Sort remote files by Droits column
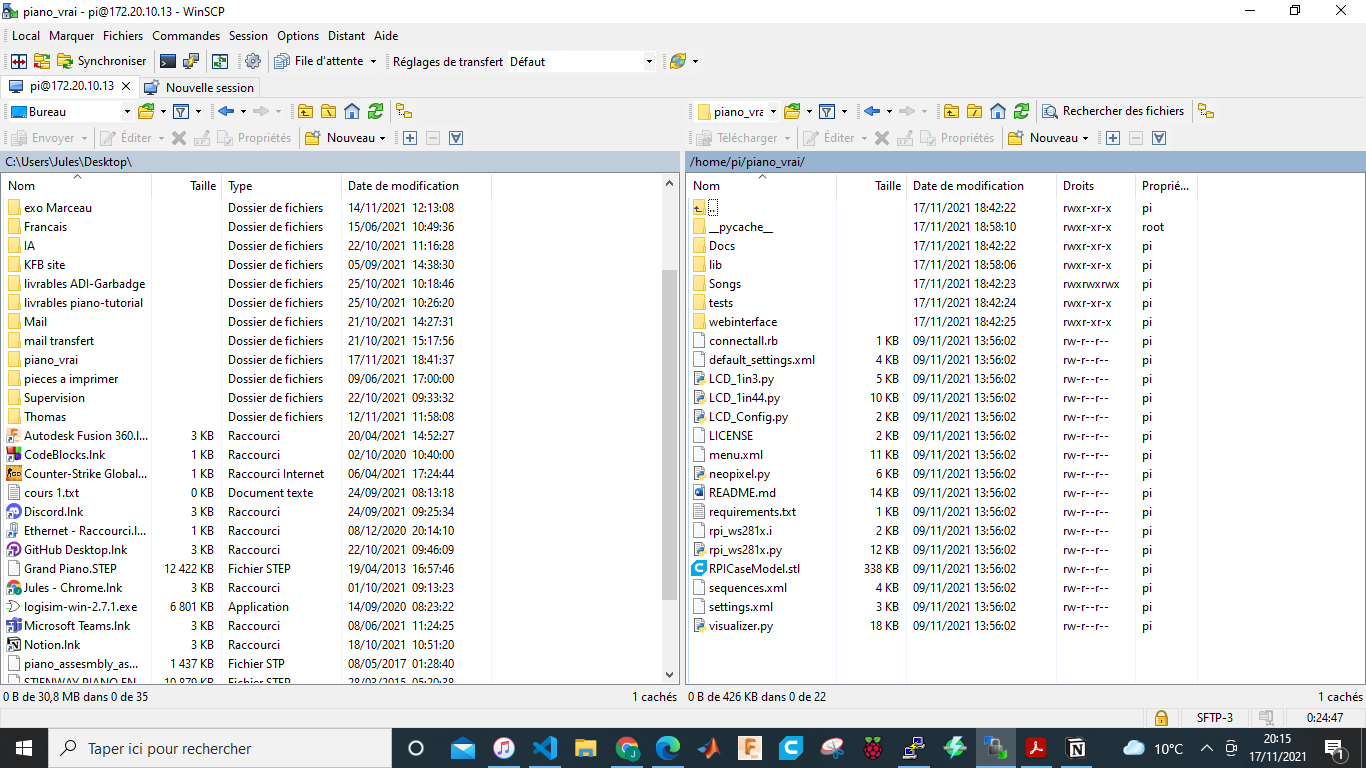 pos(1096,186)
